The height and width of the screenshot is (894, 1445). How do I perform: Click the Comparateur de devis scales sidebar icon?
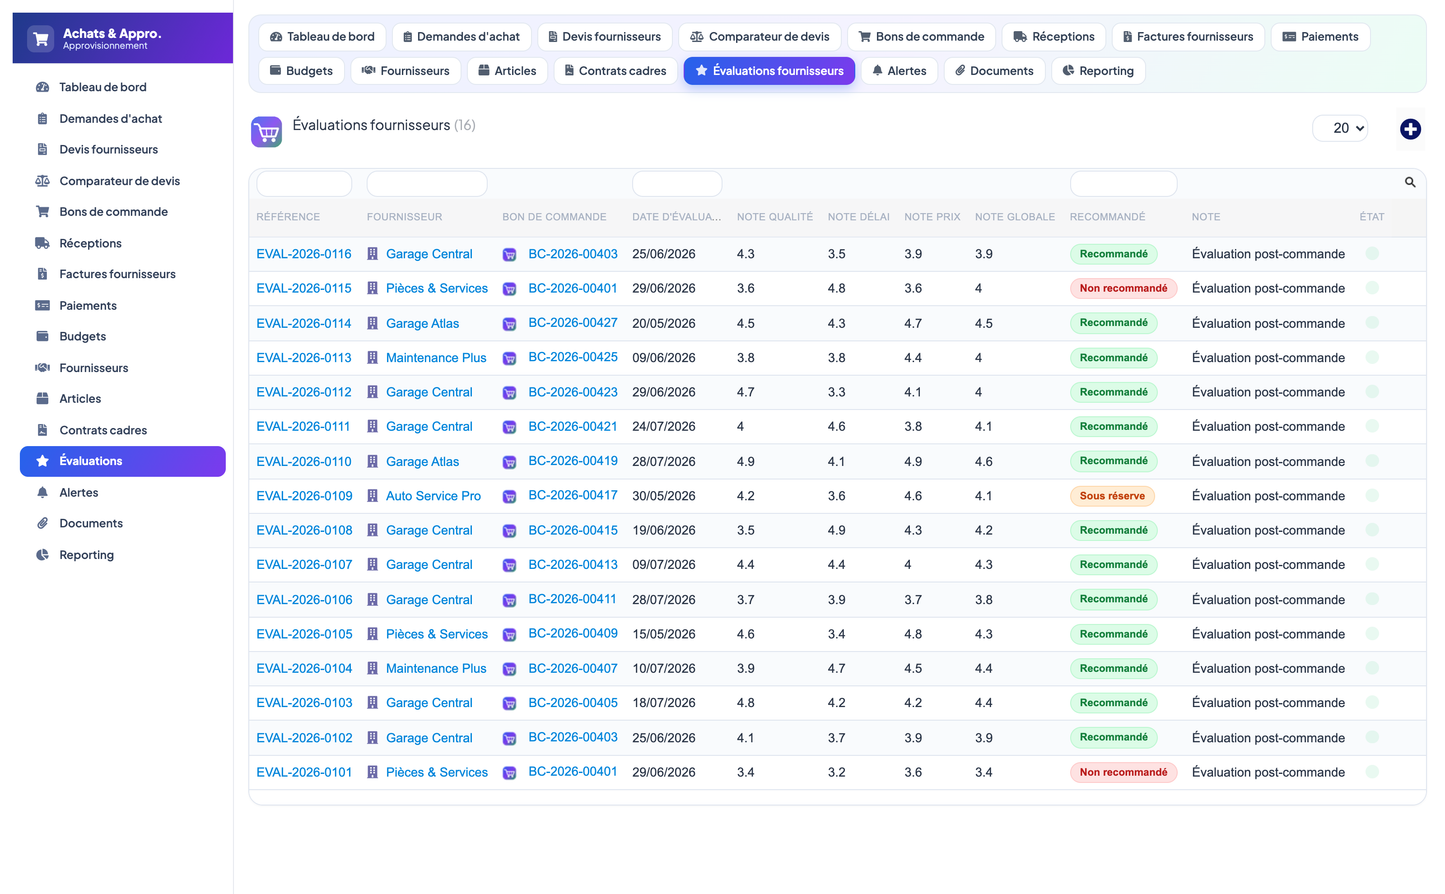pos(42,181)
